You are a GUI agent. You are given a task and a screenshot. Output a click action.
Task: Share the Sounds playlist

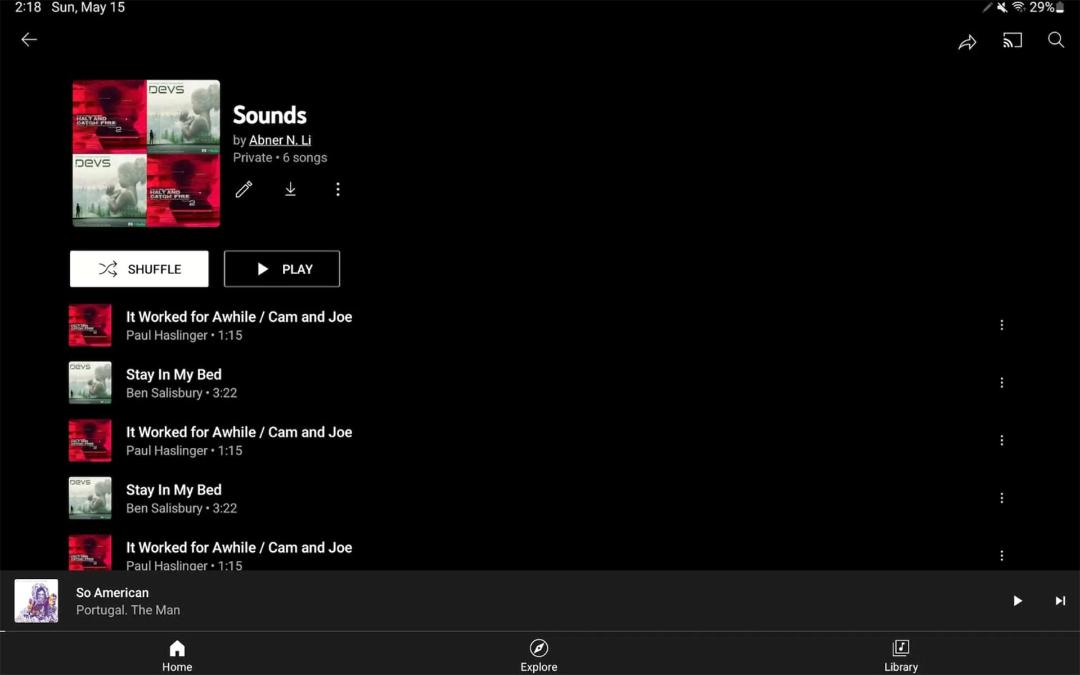point(967,42)
